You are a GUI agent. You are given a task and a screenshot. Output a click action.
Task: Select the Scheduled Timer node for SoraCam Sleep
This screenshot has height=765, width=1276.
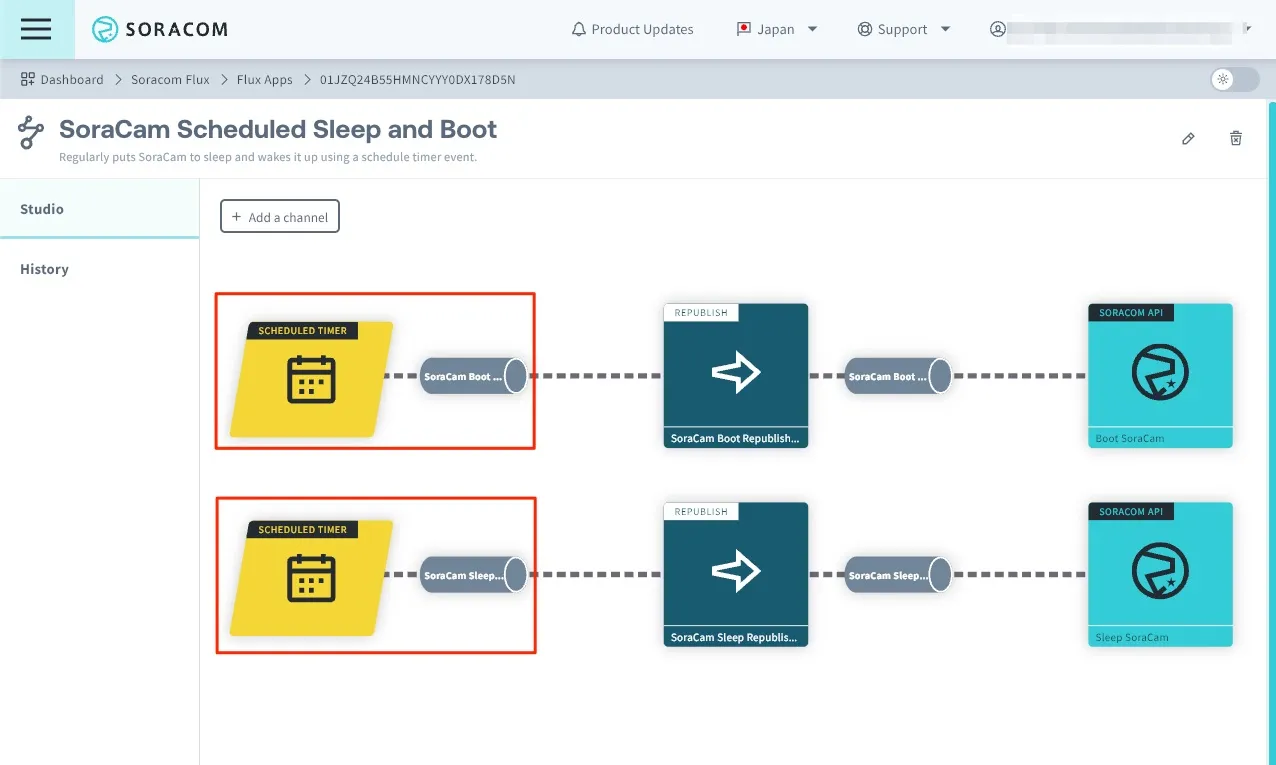point(311,578)
